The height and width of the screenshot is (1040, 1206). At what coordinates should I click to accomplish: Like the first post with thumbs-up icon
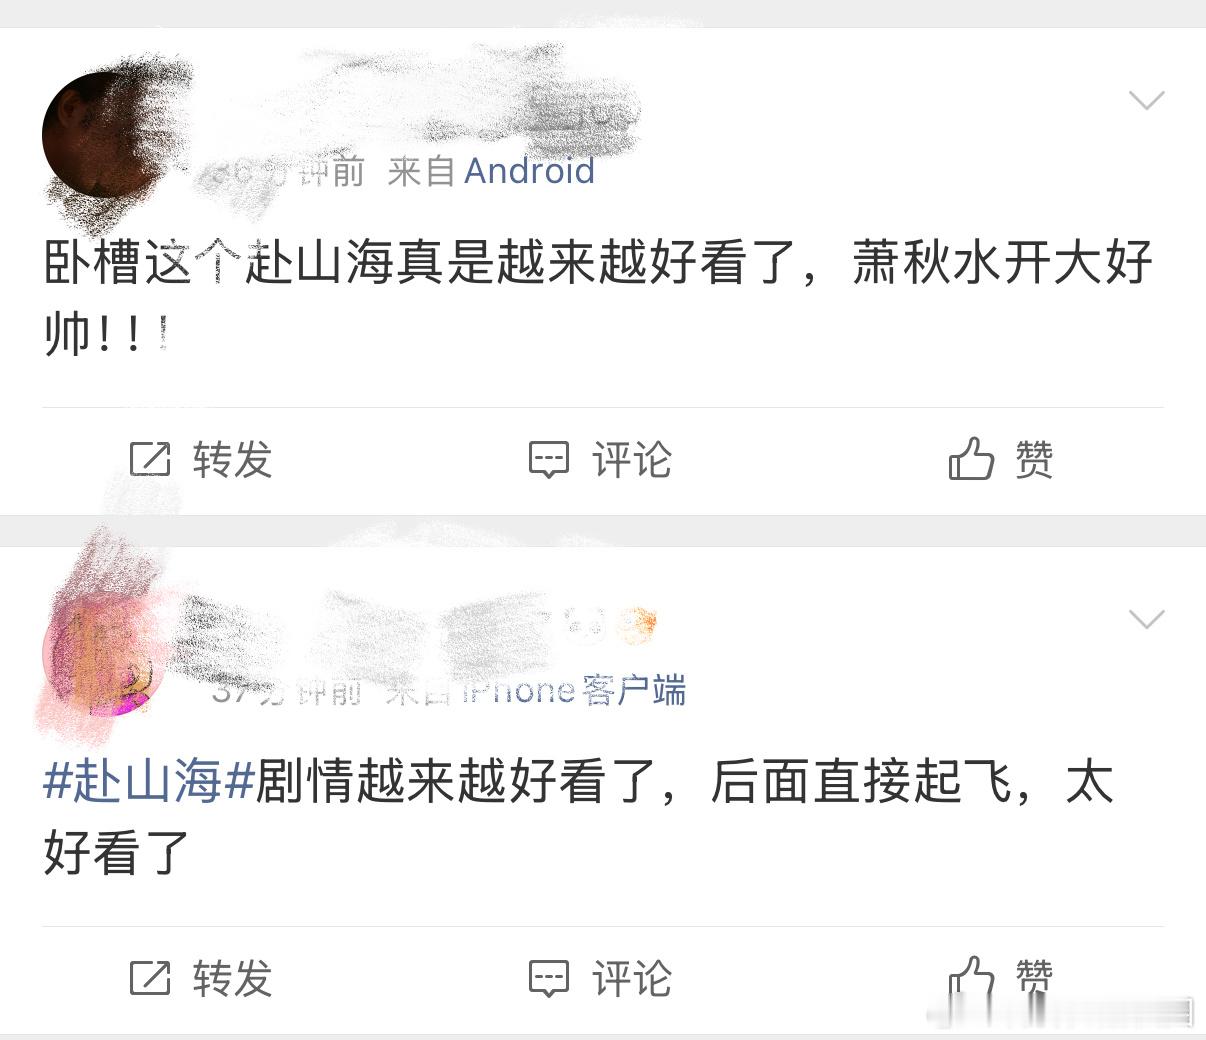tap(971, 458)
